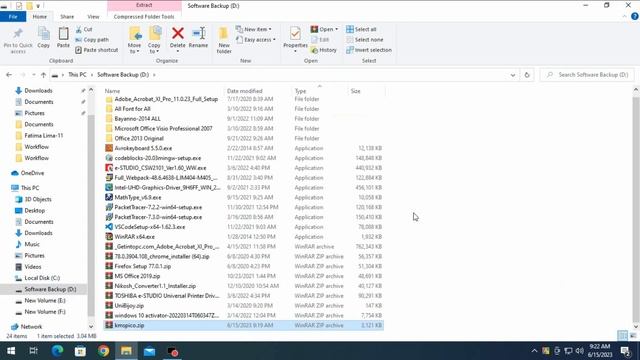
Task: Click Invert selection
Action: (369, 50)
